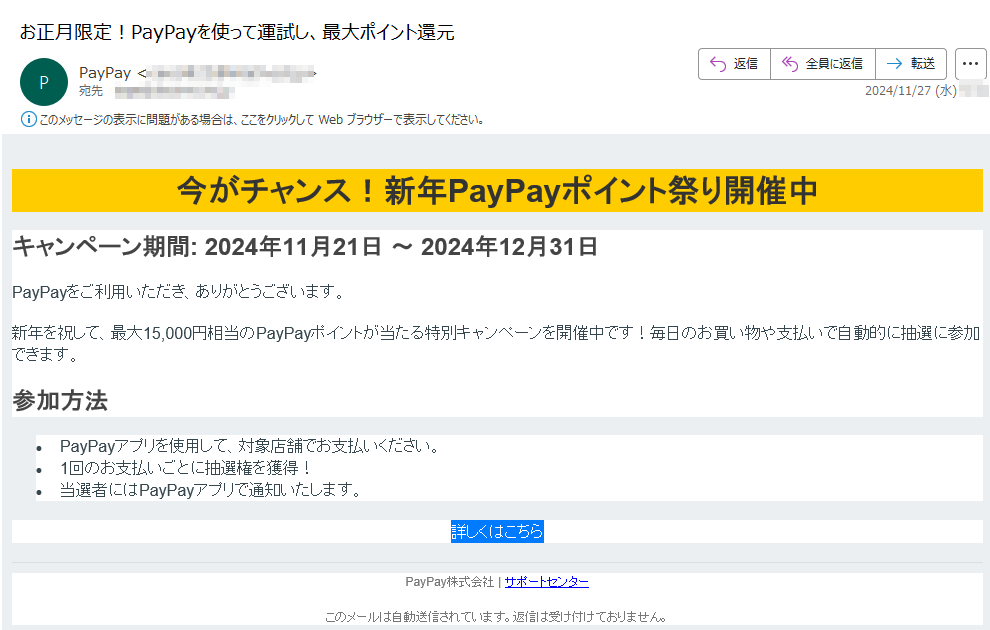
Task: Click the notice このメールは自動送信されています
Action: click(497, 617)
